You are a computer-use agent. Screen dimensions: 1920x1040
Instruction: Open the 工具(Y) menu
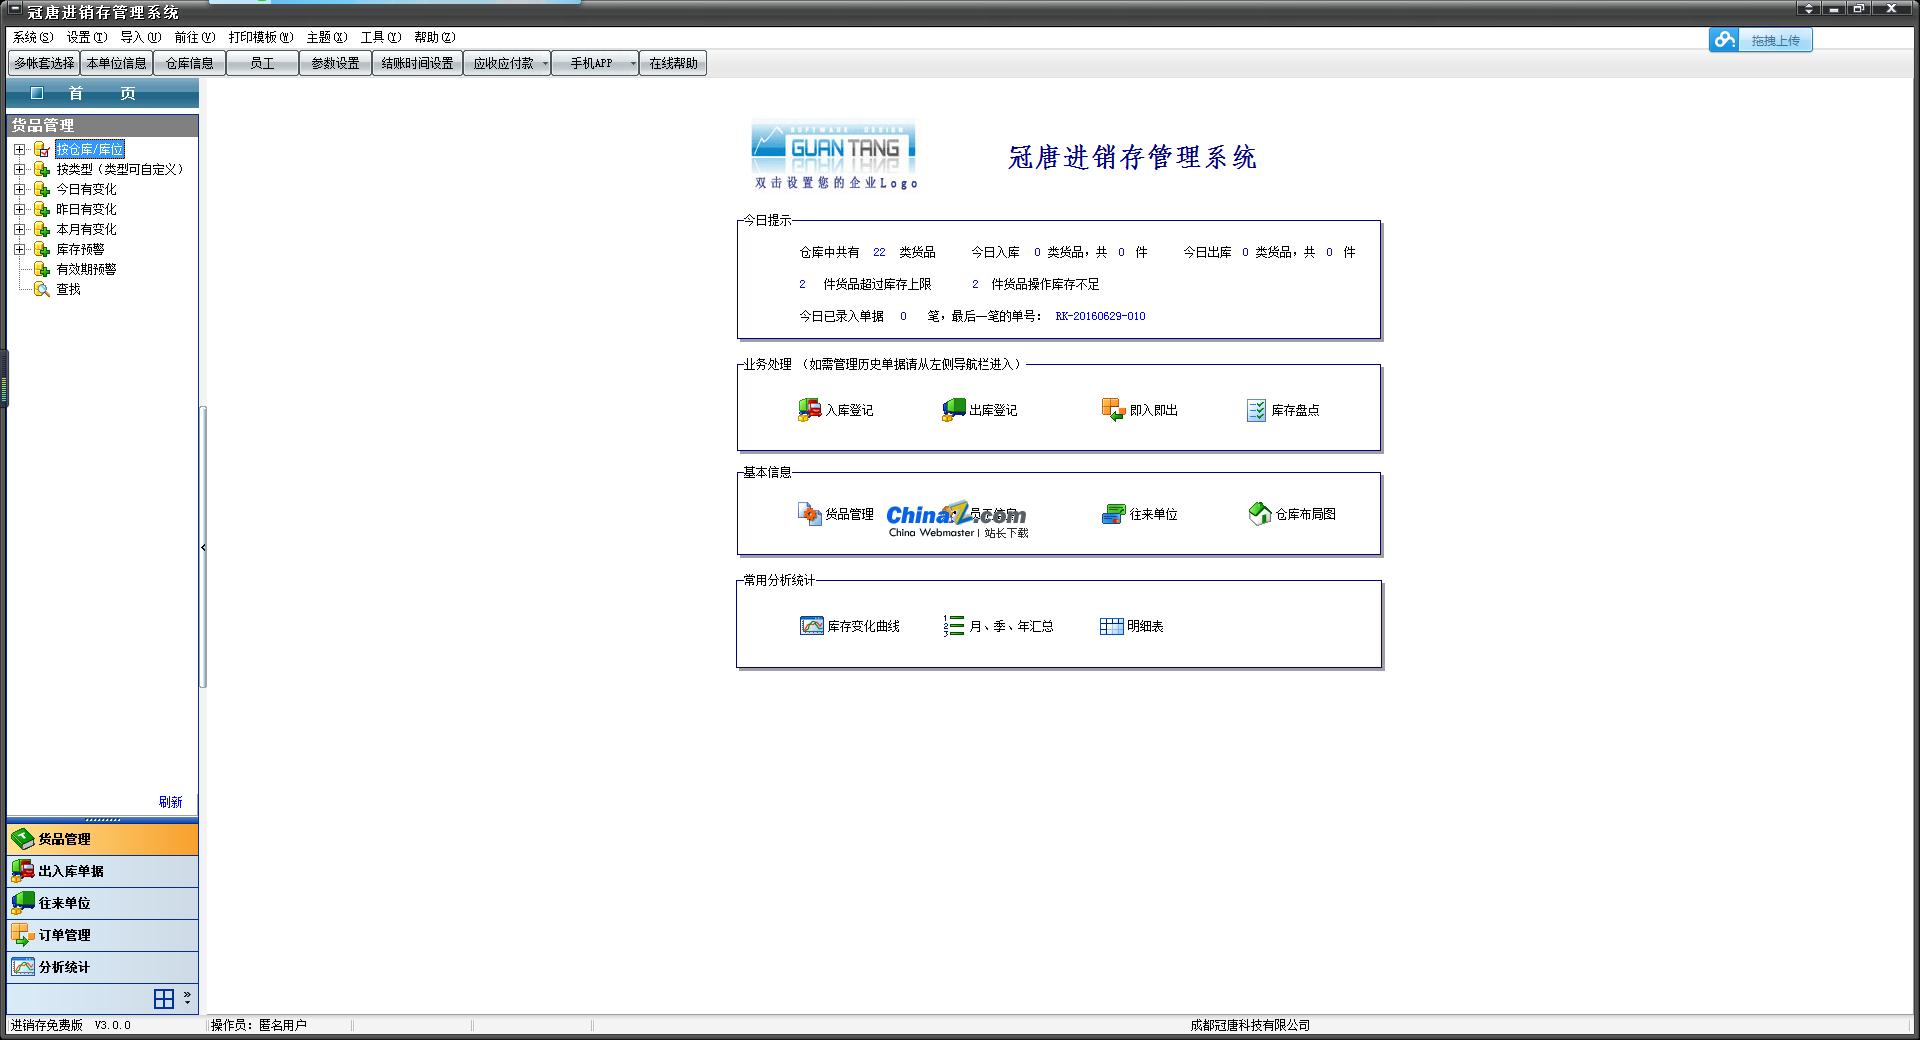pyautogui.click(x=381, y=37)
